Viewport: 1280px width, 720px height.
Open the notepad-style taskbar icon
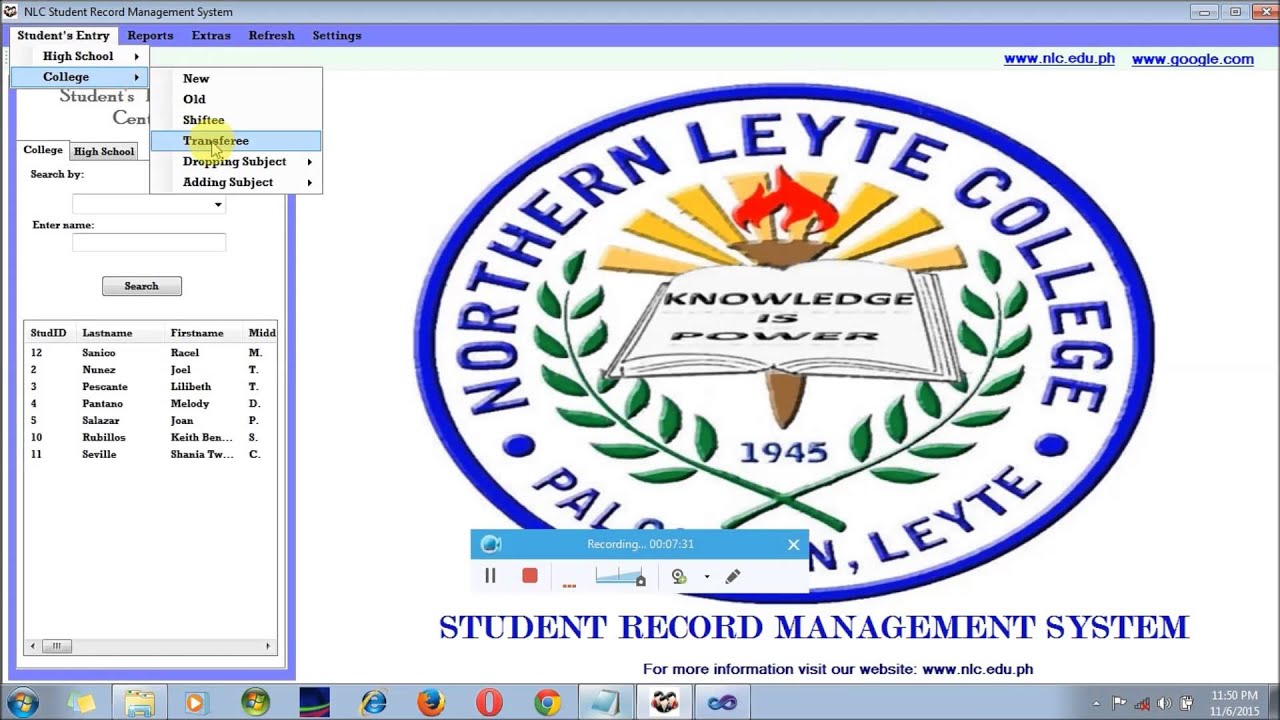[x=605, y=703]
